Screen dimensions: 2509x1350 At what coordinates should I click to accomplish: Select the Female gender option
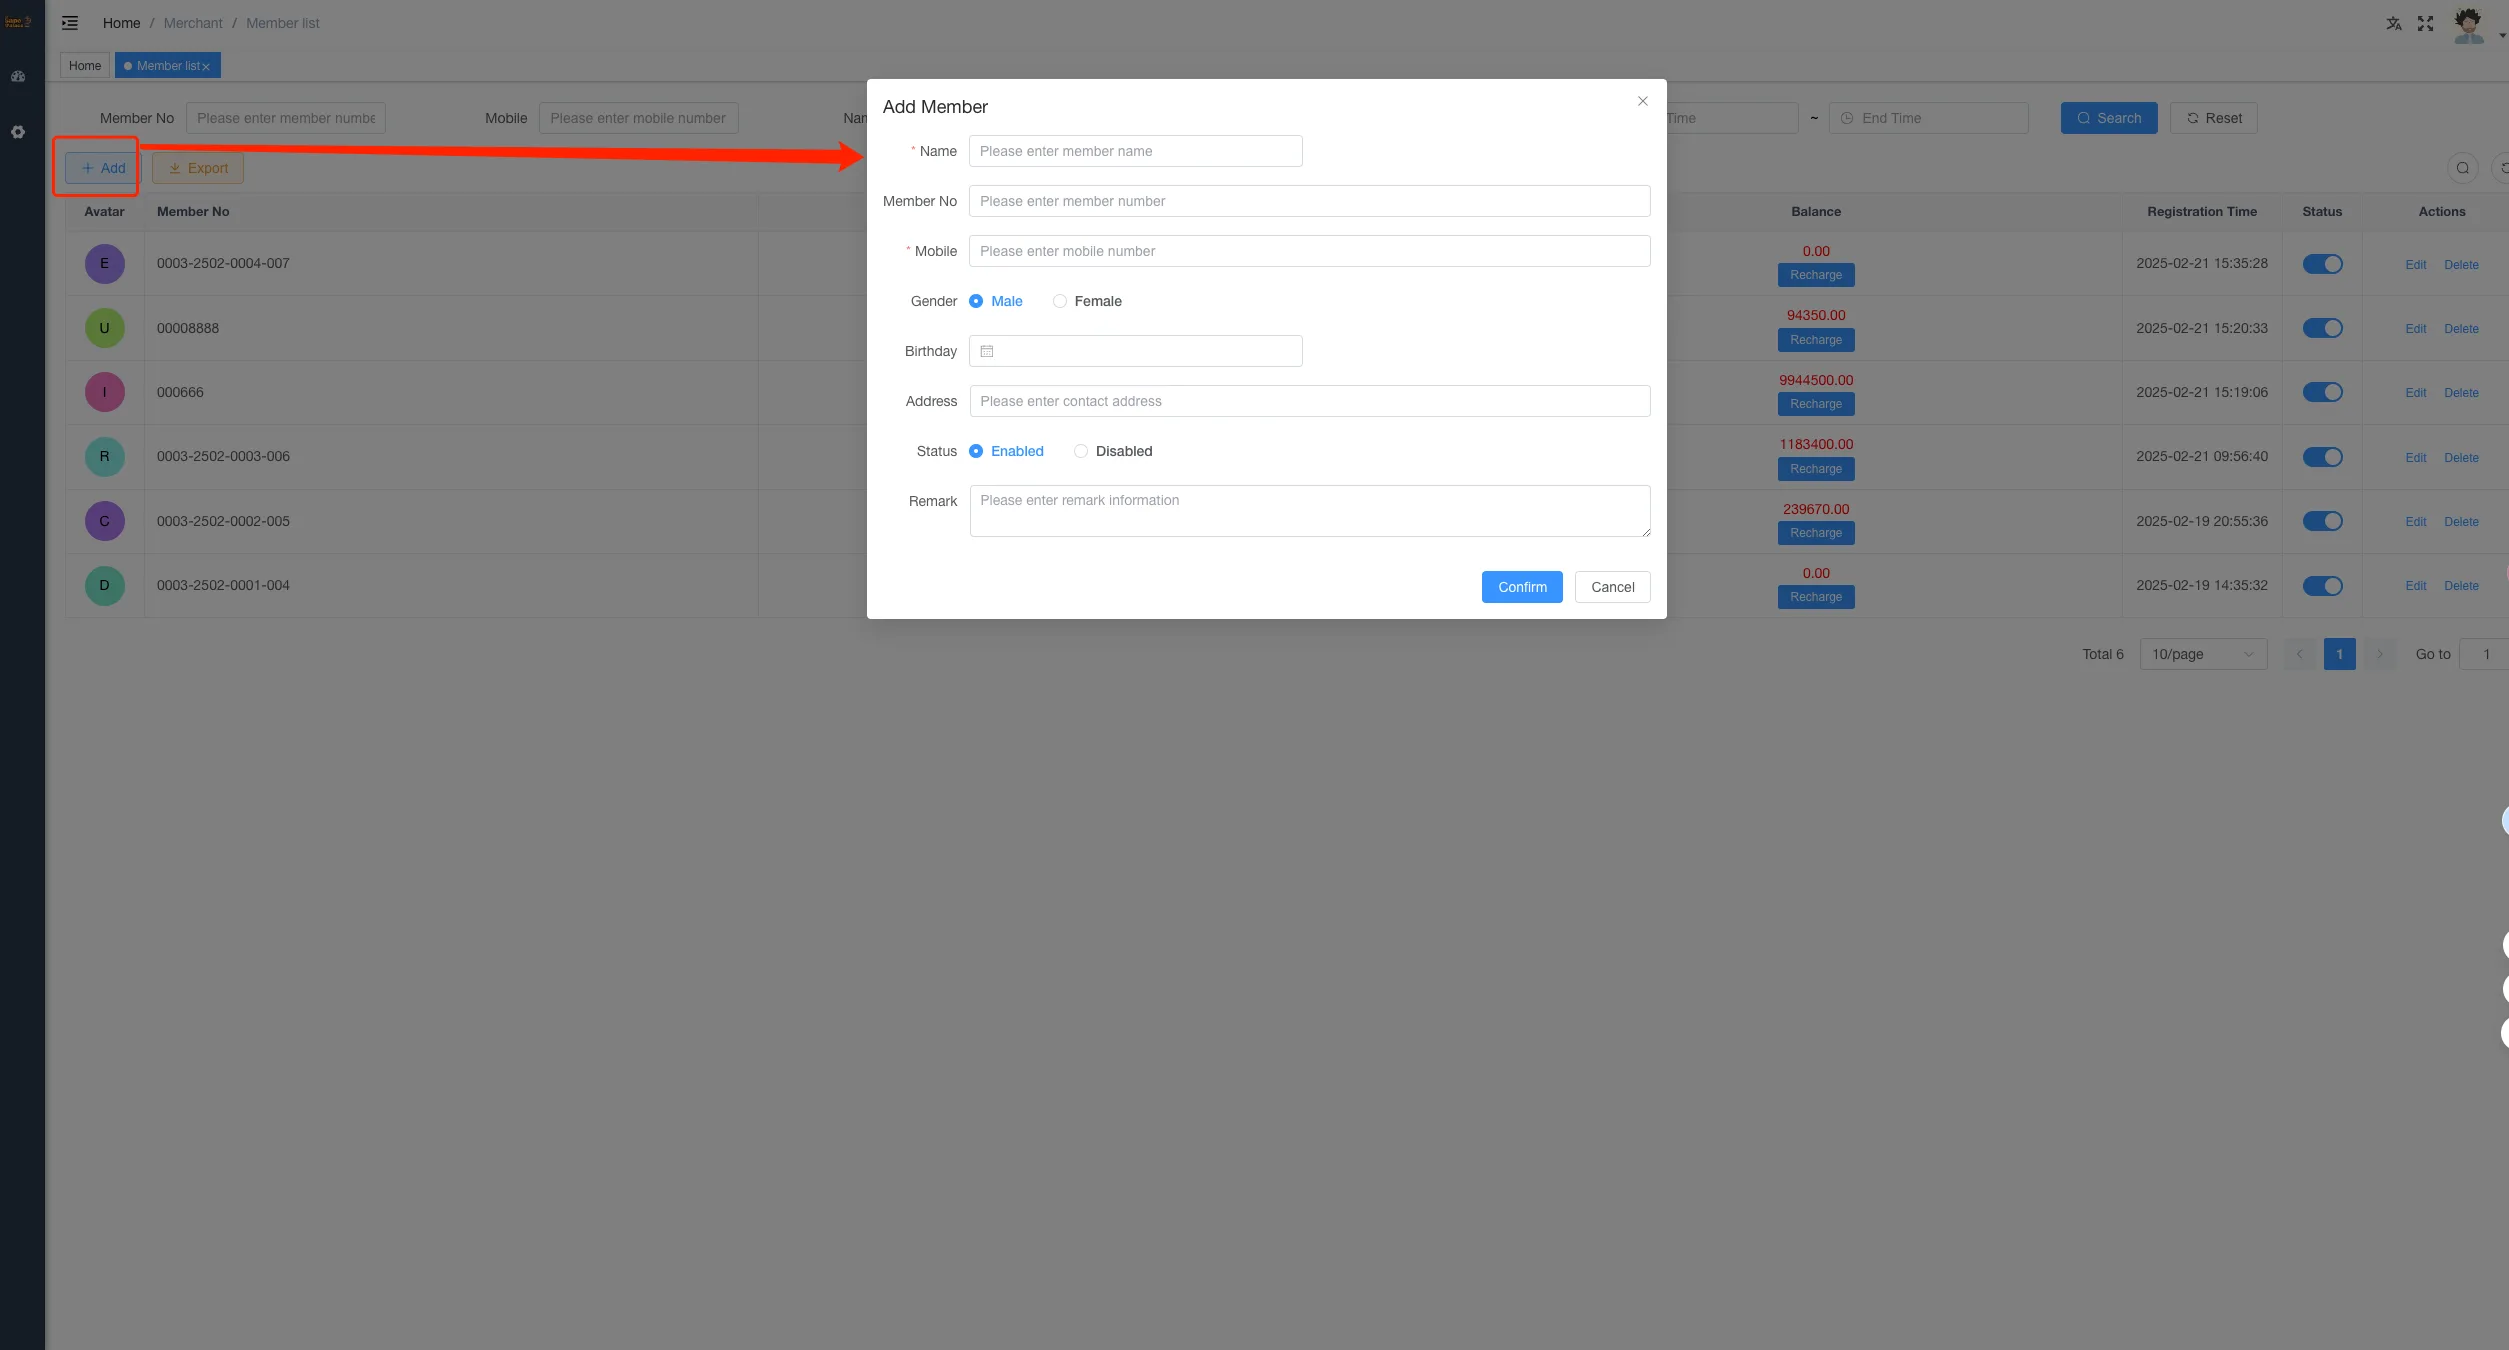(x=1087, y=301)
